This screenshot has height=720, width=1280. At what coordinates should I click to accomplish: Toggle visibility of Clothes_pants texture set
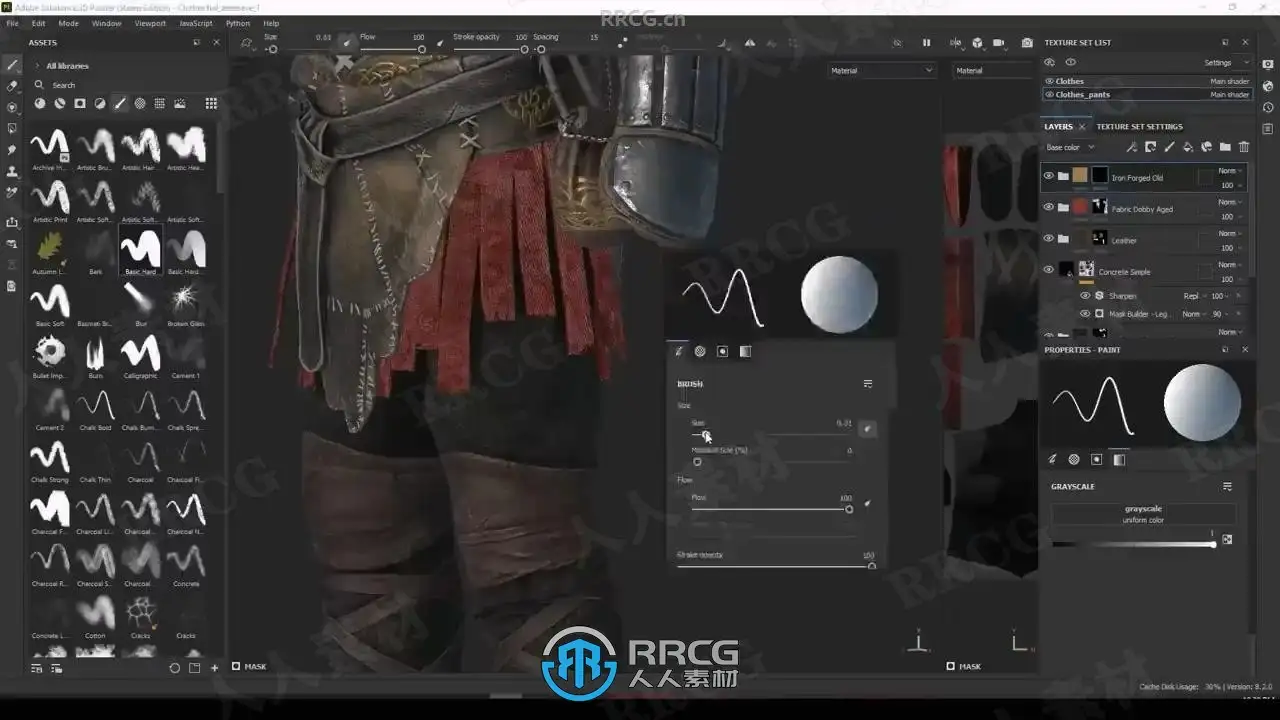coord(1049,94)
